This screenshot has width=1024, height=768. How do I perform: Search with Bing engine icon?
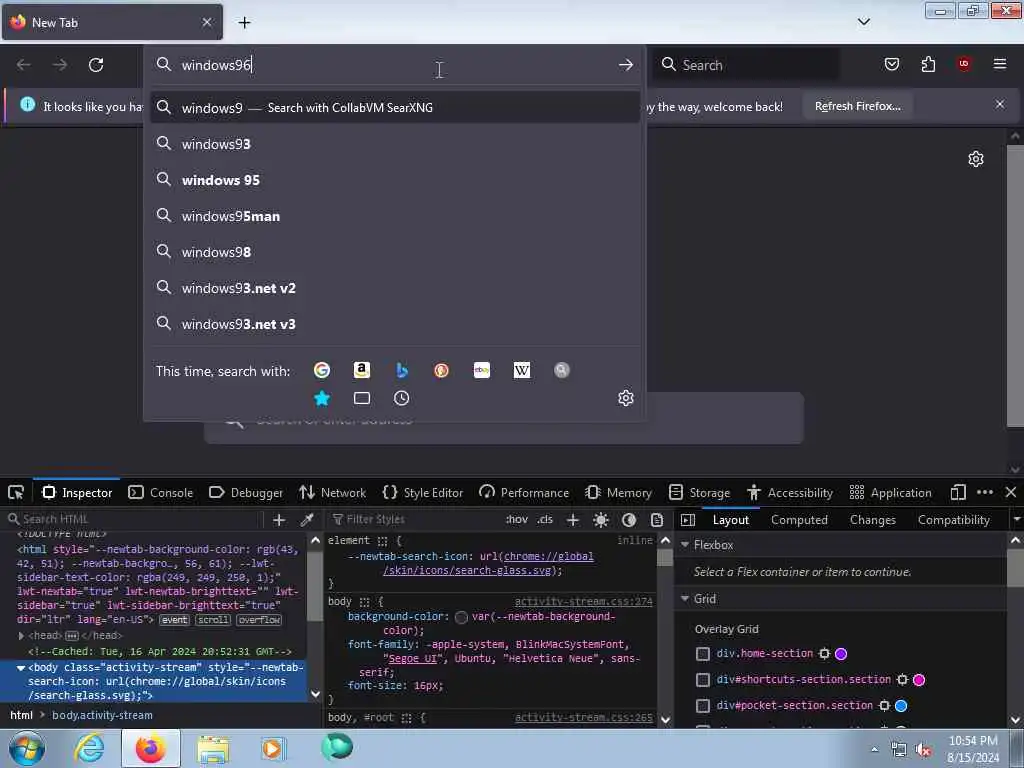tap(402, 370)
